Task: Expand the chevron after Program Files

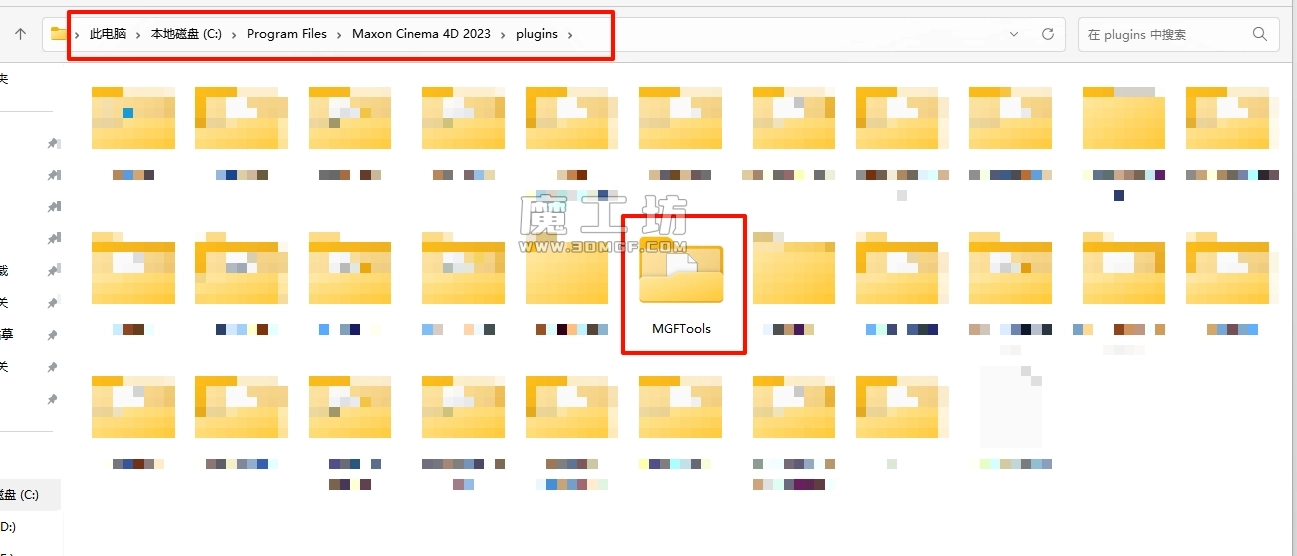Action: pyautogui.click(x=340, y=34)
